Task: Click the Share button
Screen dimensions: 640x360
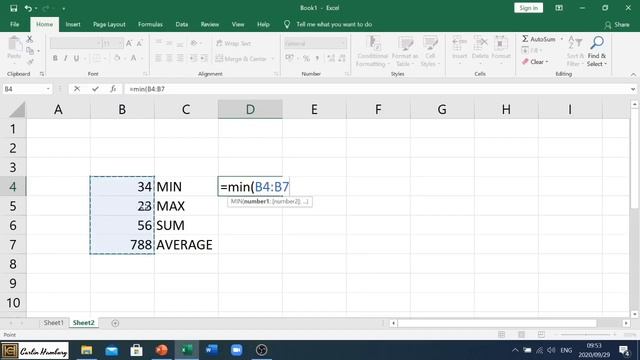Action: 617,25
